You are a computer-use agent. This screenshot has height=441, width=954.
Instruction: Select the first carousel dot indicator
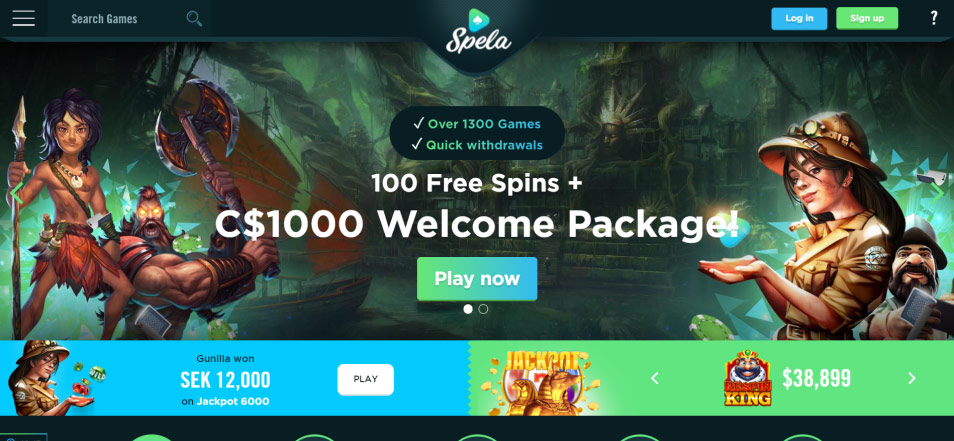pyautogui.click(x=468, y=309)
